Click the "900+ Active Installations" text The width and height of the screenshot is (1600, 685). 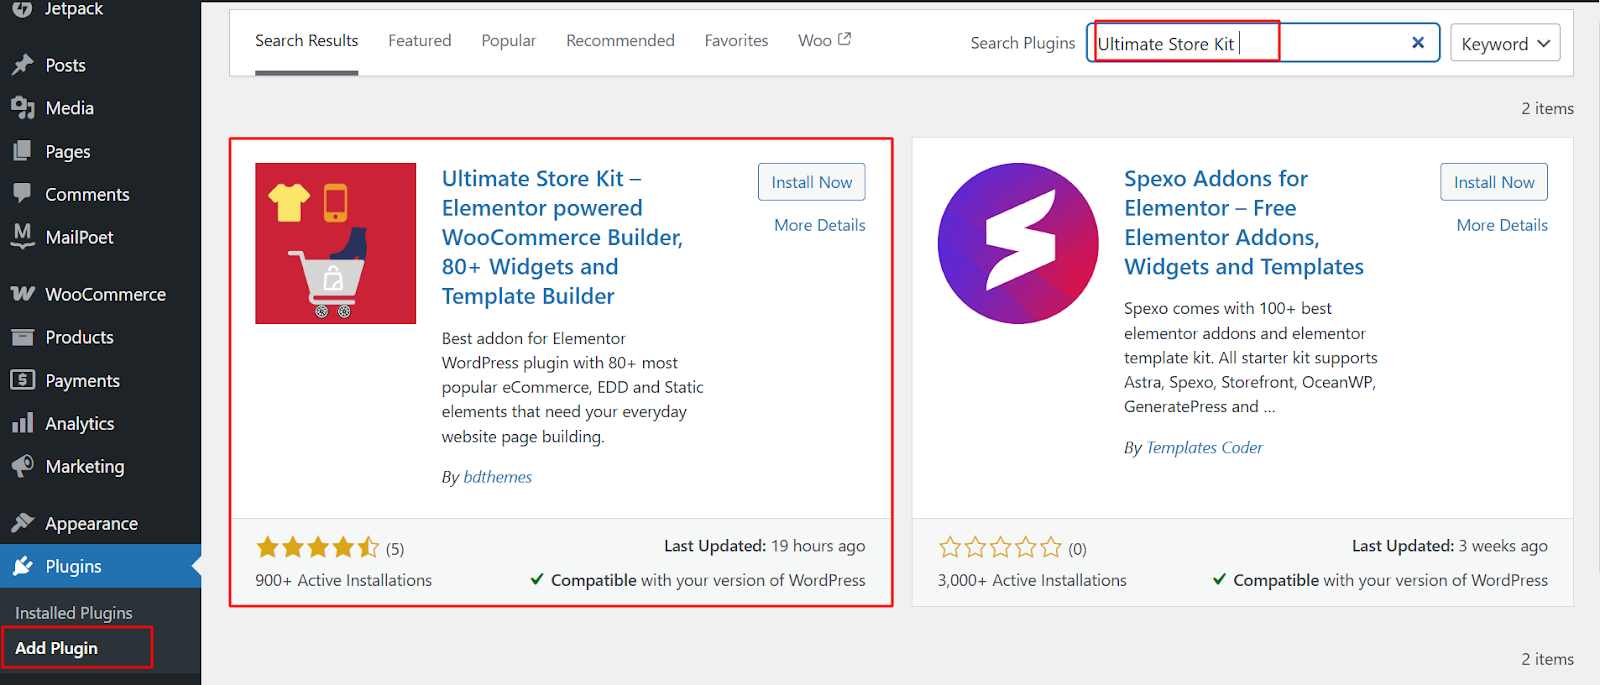click(x=344, y=580)
